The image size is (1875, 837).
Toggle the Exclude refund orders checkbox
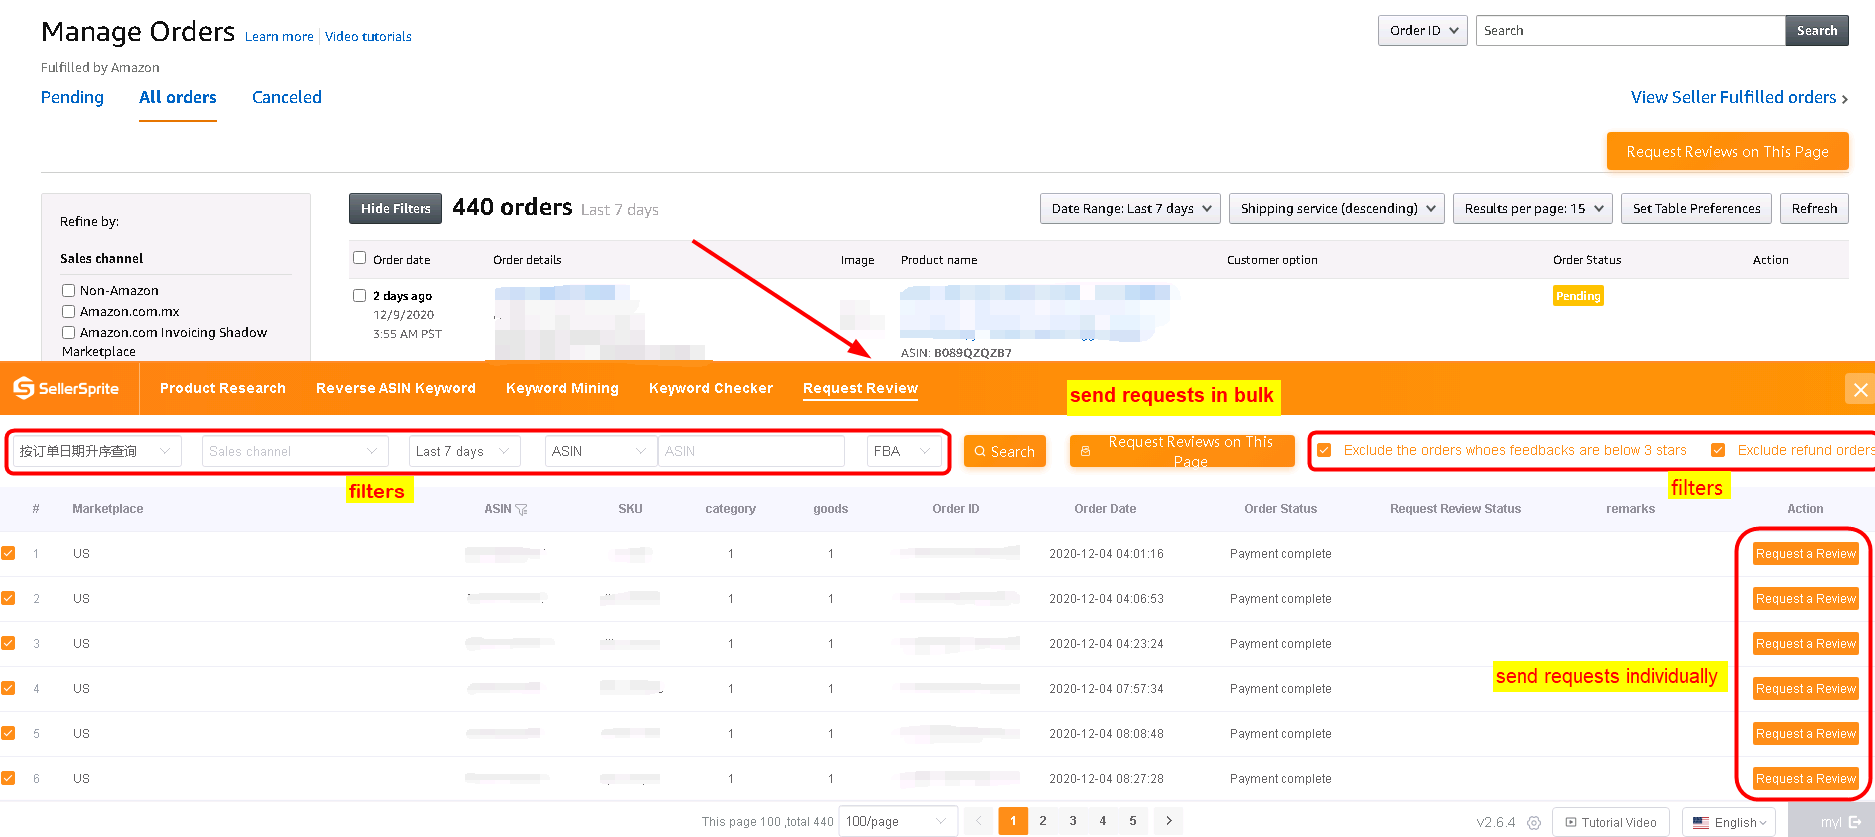pos(1718,450)
